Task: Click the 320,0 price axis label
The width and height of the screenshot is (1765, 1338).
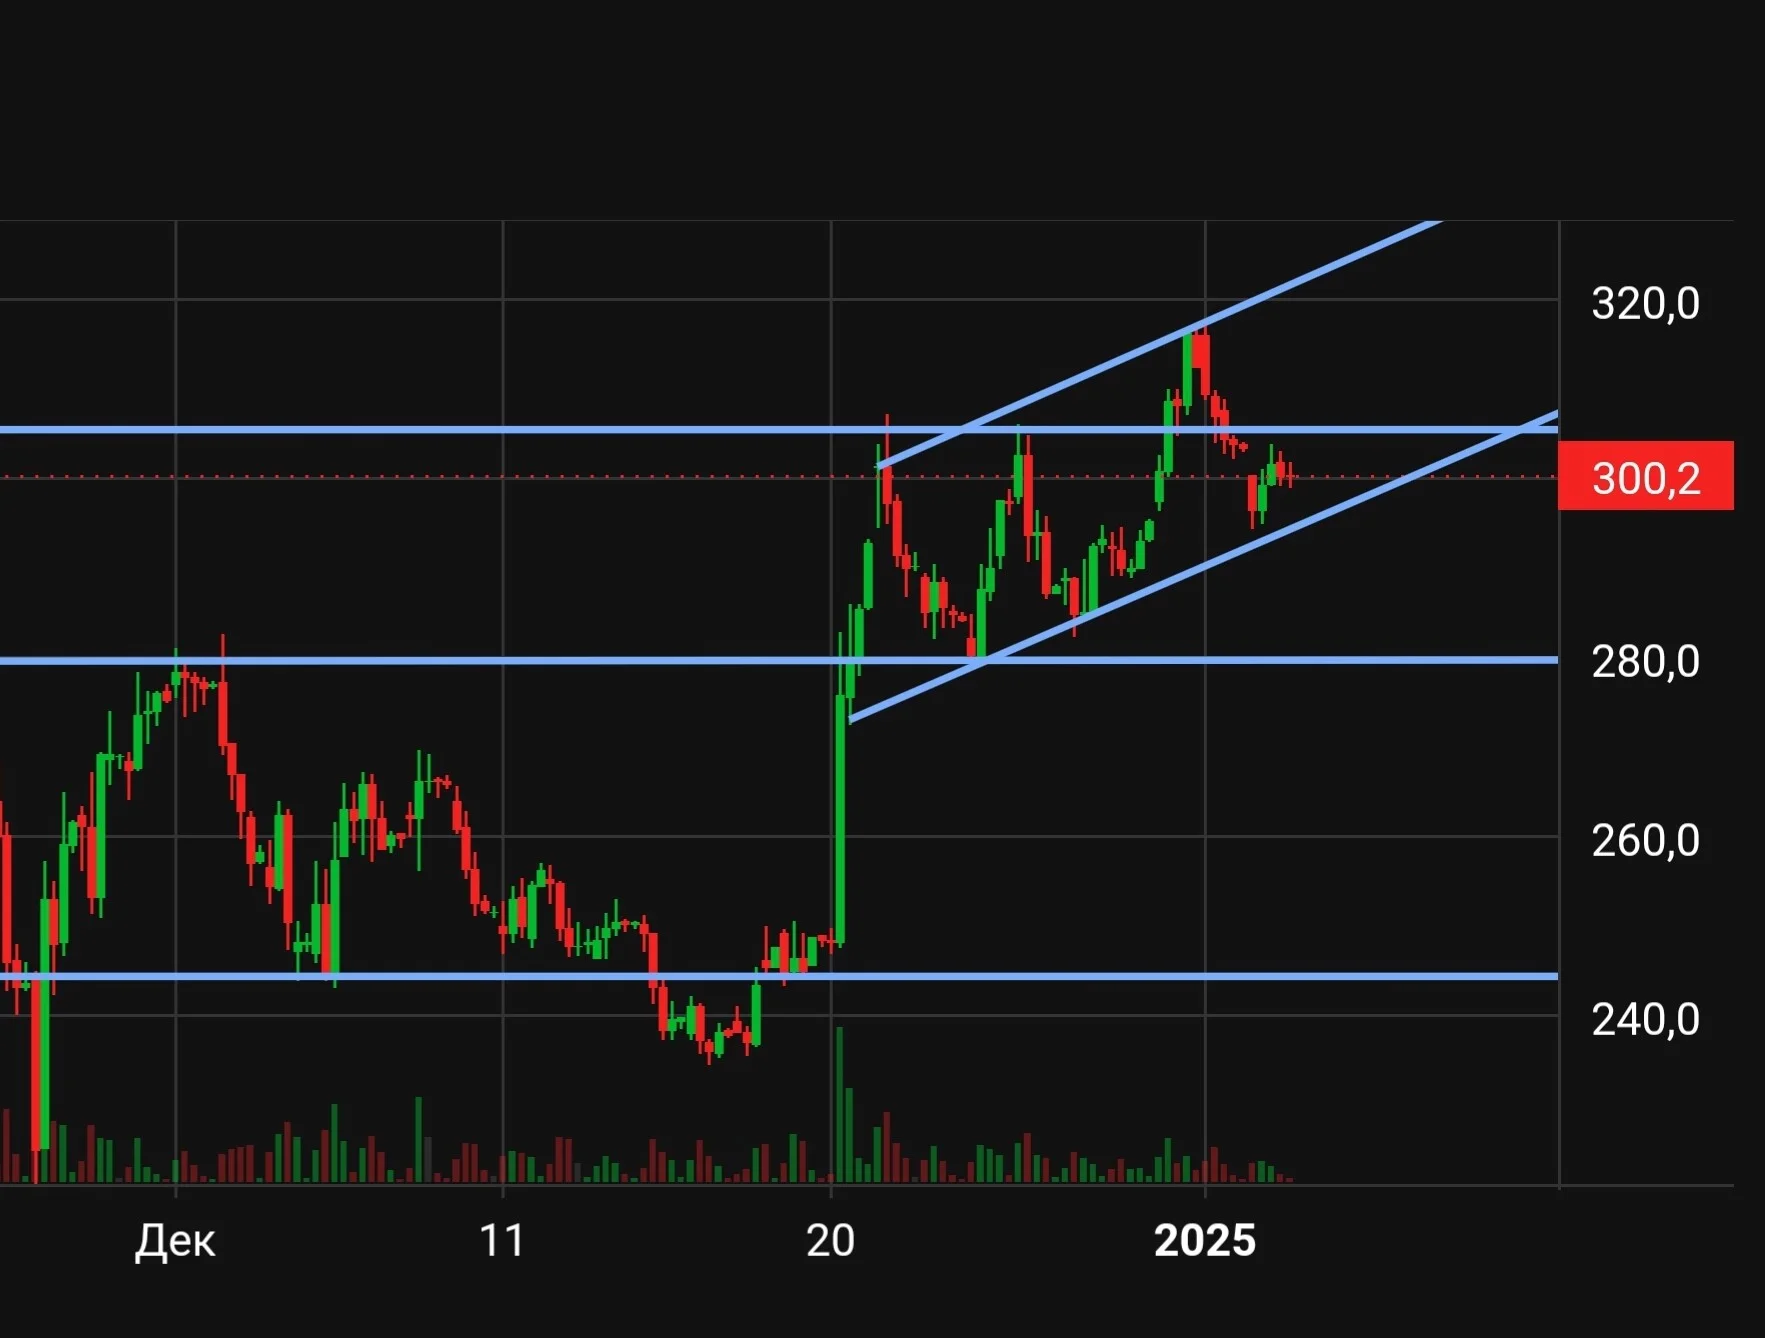Action: [x=1645, y=303]
